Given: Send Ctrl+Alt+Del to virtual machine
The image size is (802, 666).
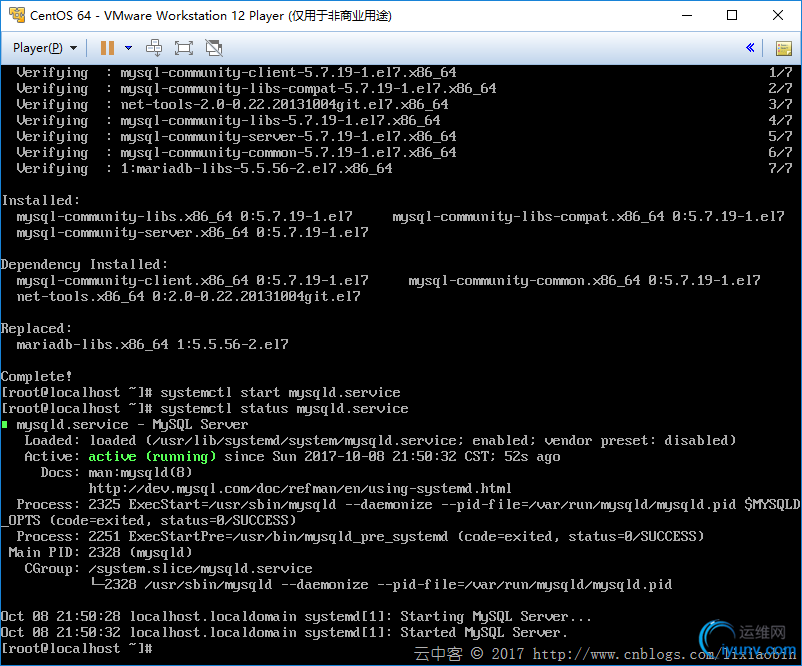Looking at the screenshot, I should pyautogui.click(x=154, y=48).
